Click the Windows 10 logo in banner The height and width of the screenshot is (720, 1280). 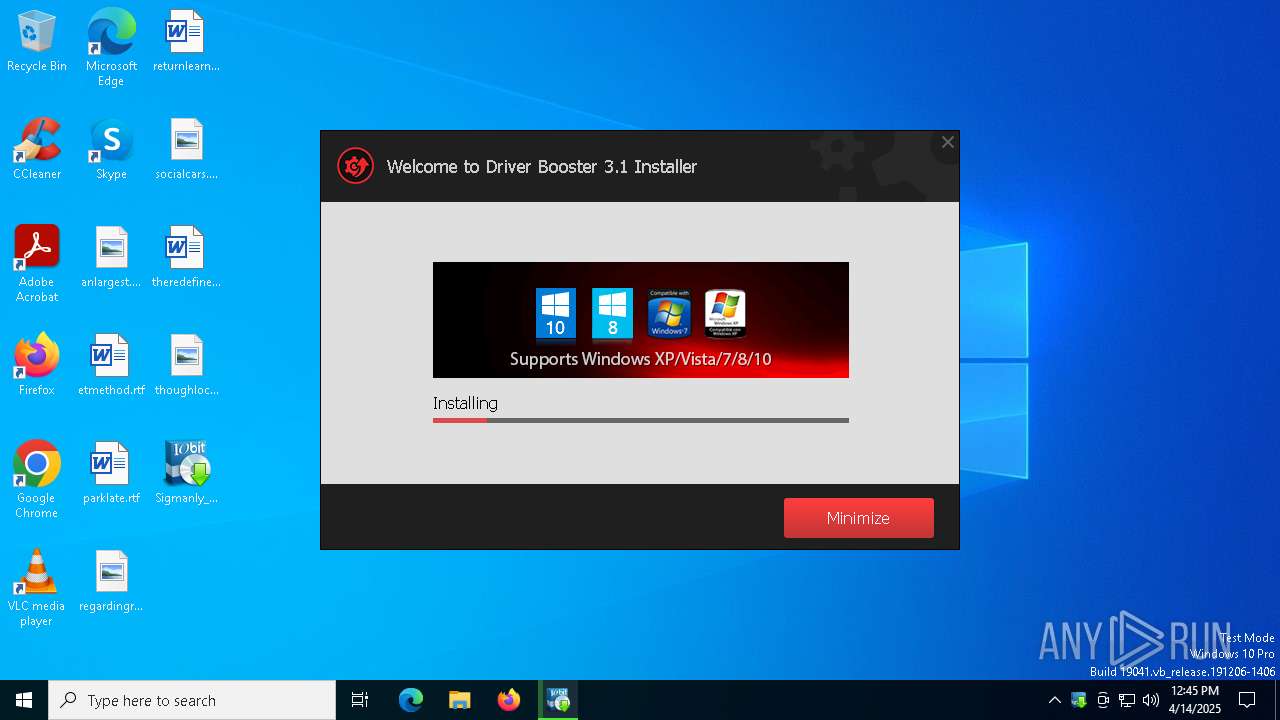tap(555, 314)
